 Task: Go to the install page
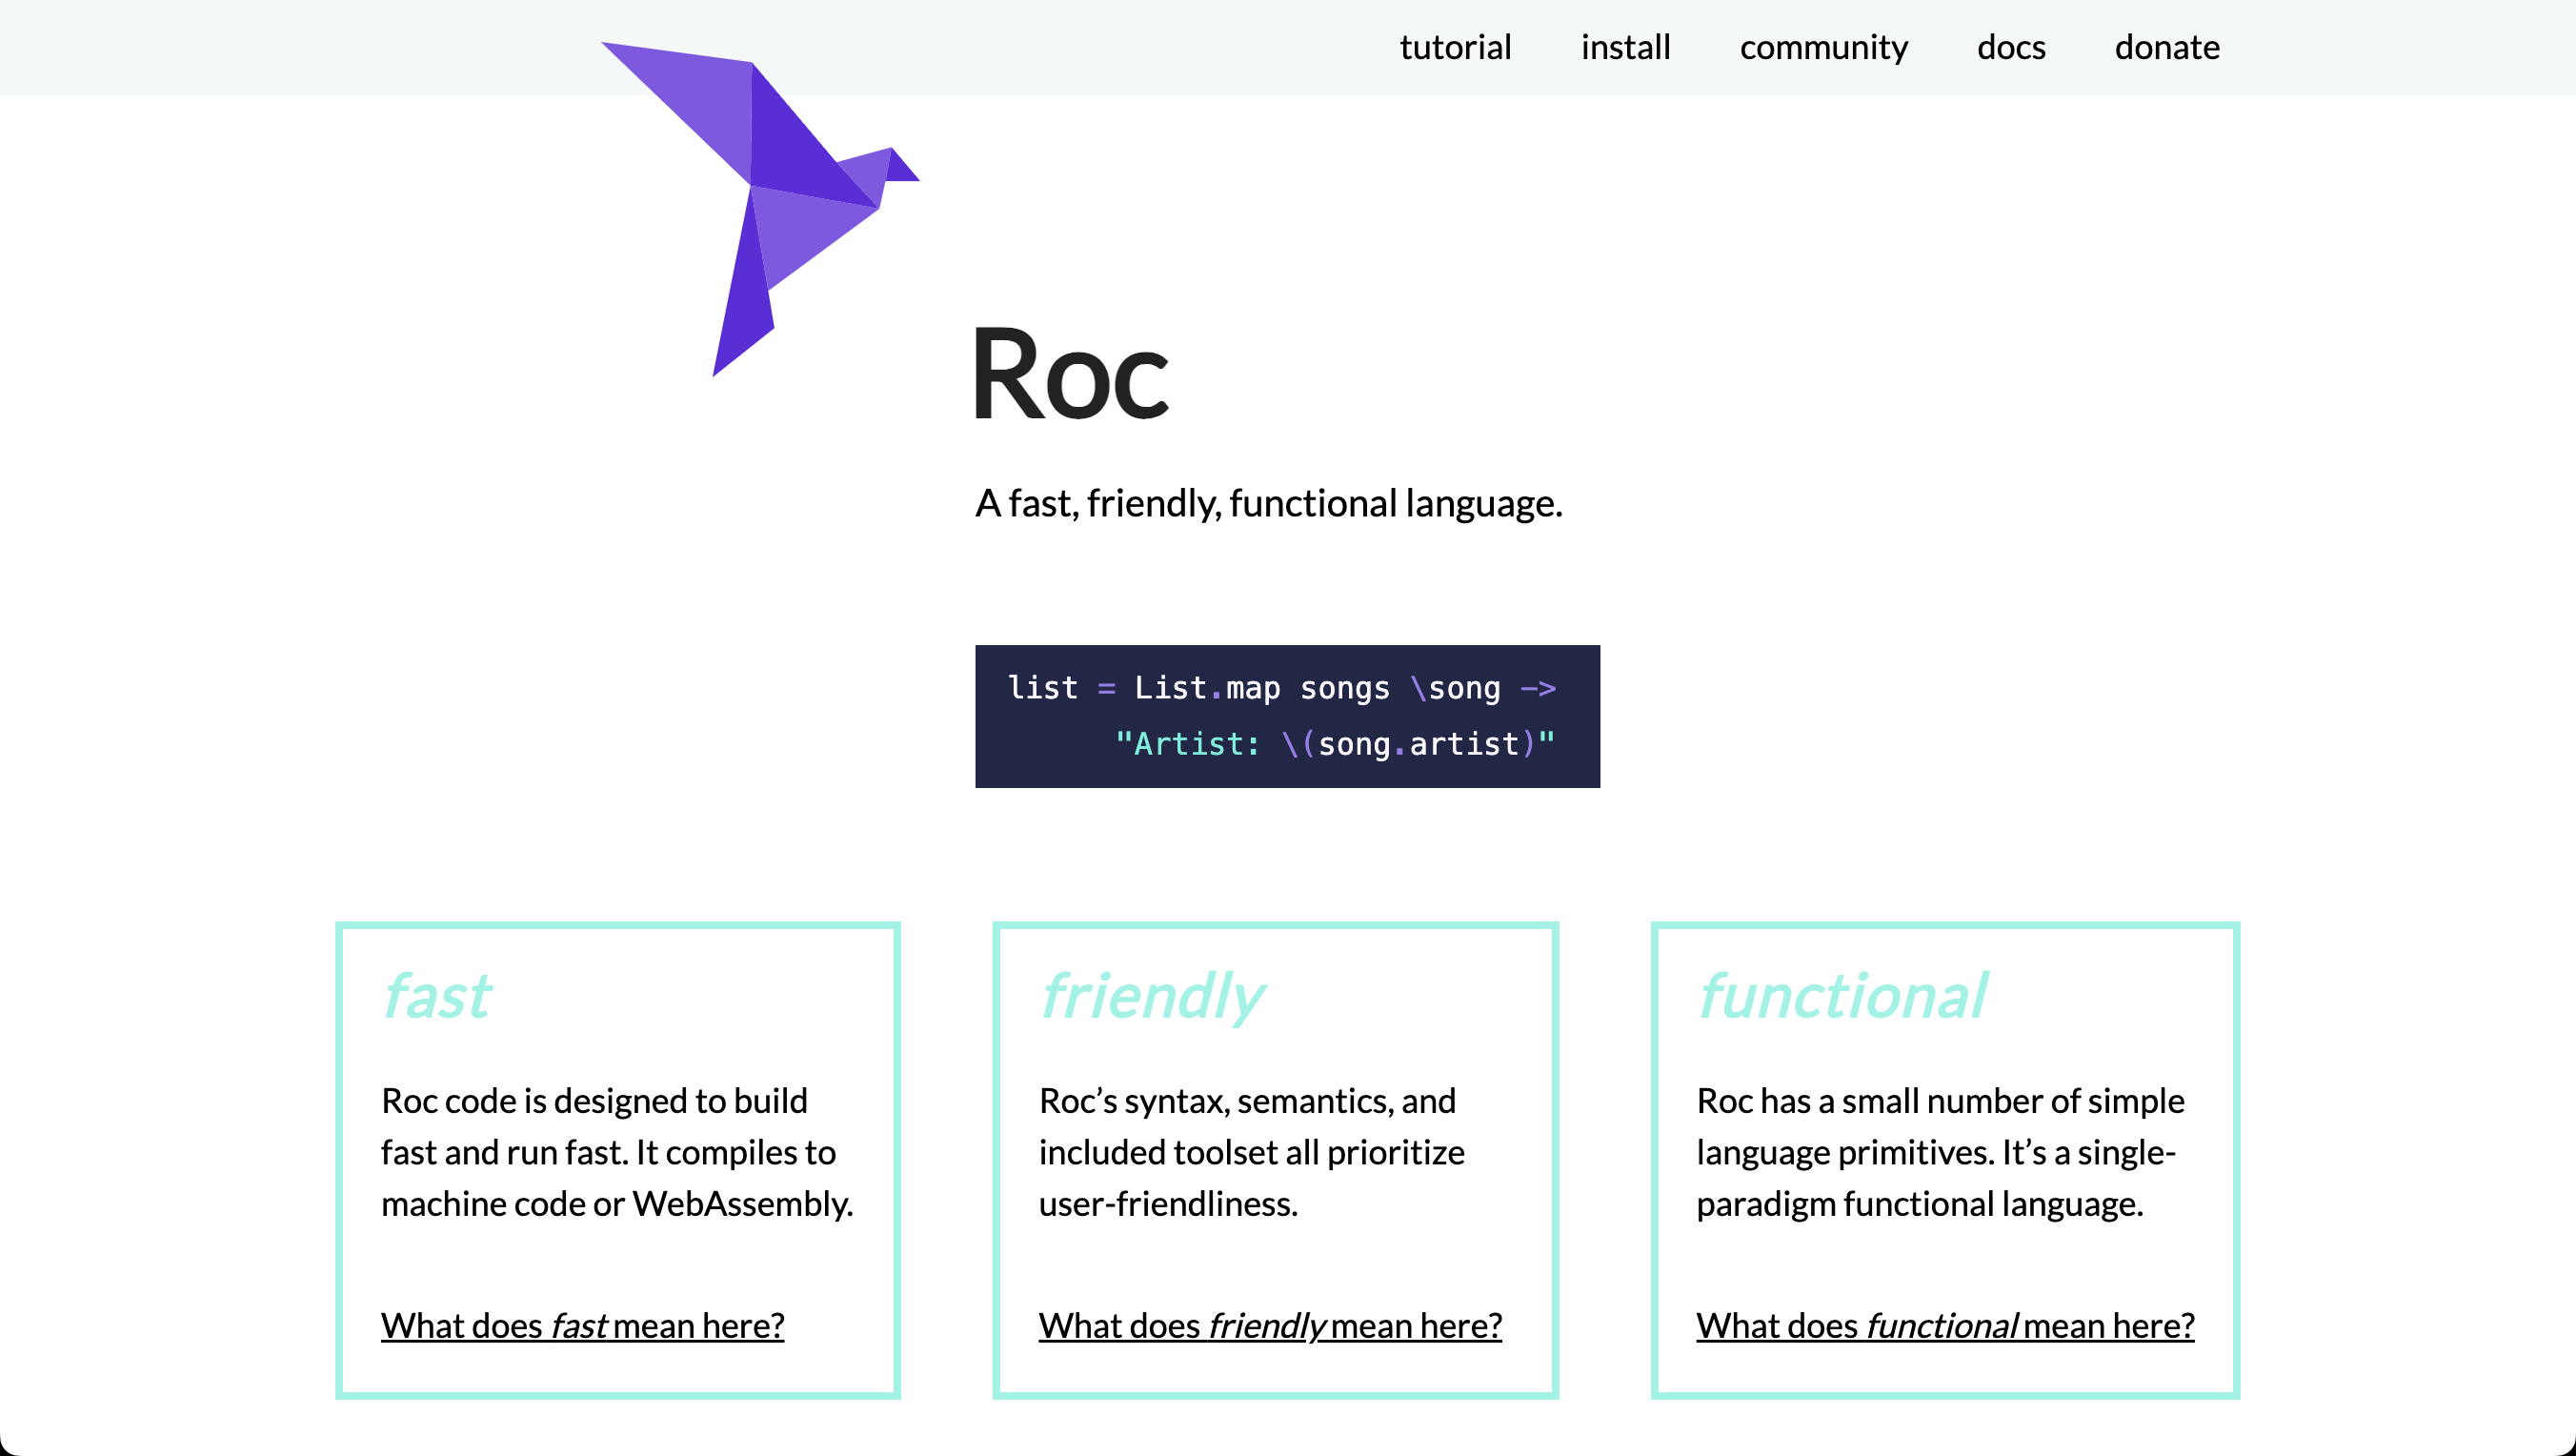point(1625,47)
